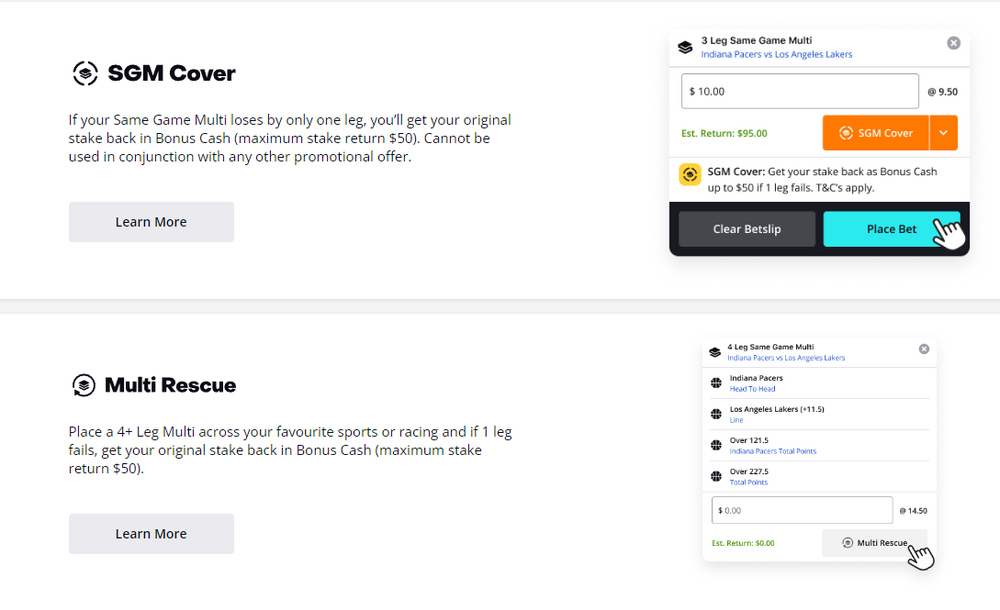Click the stacked layers icon on 3 Leg betslip
This screenshot has height=610, width=1000.
(685, 47)
